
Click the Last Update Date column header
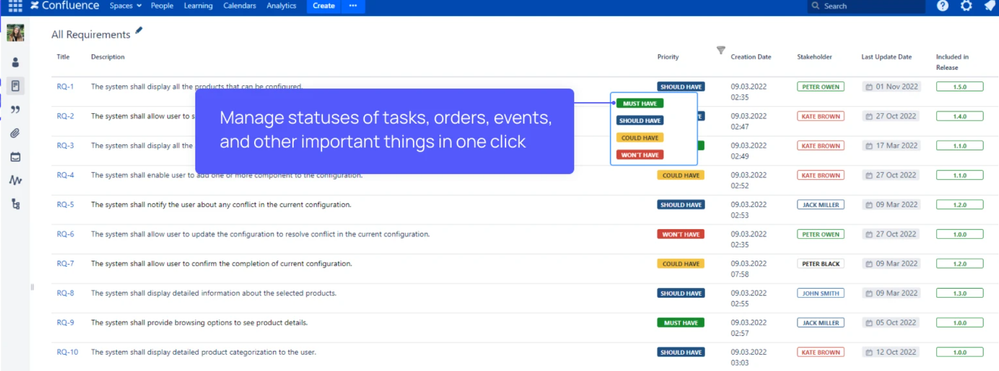(886, 57)
